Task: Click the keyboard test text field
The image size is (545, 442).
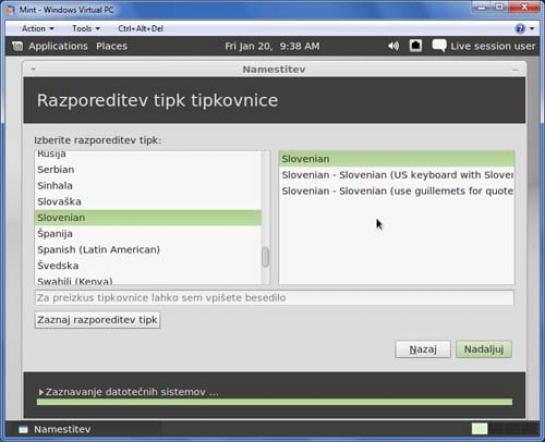Action: pyautogui.click(x=274, y=298)
